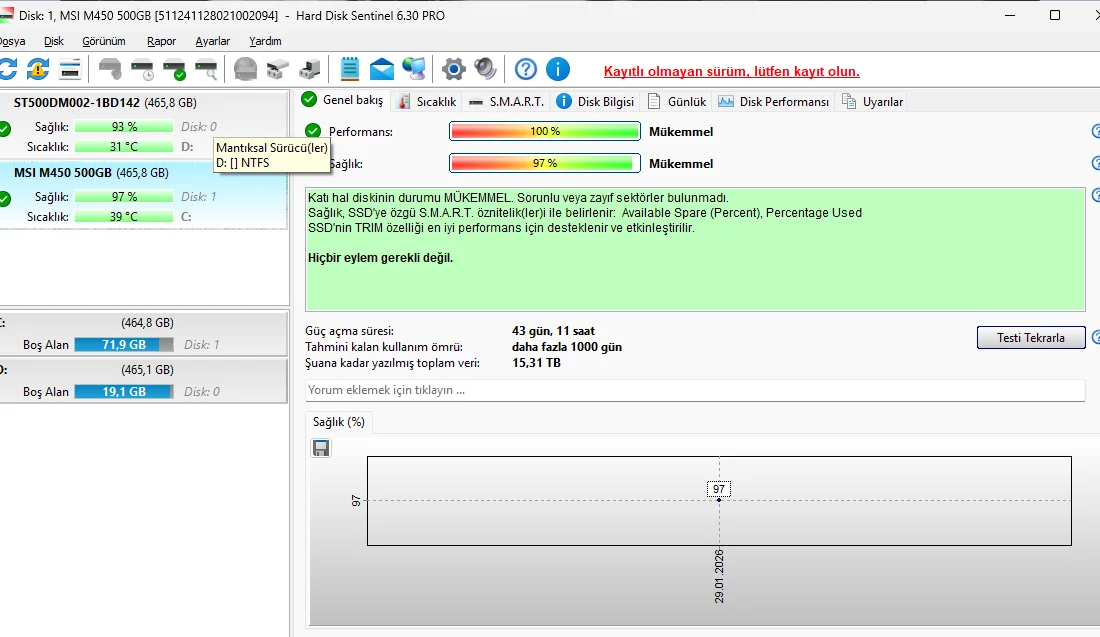Open the Görünüm menu
The width and height of the screenshot is (1100, 637).
104,41
